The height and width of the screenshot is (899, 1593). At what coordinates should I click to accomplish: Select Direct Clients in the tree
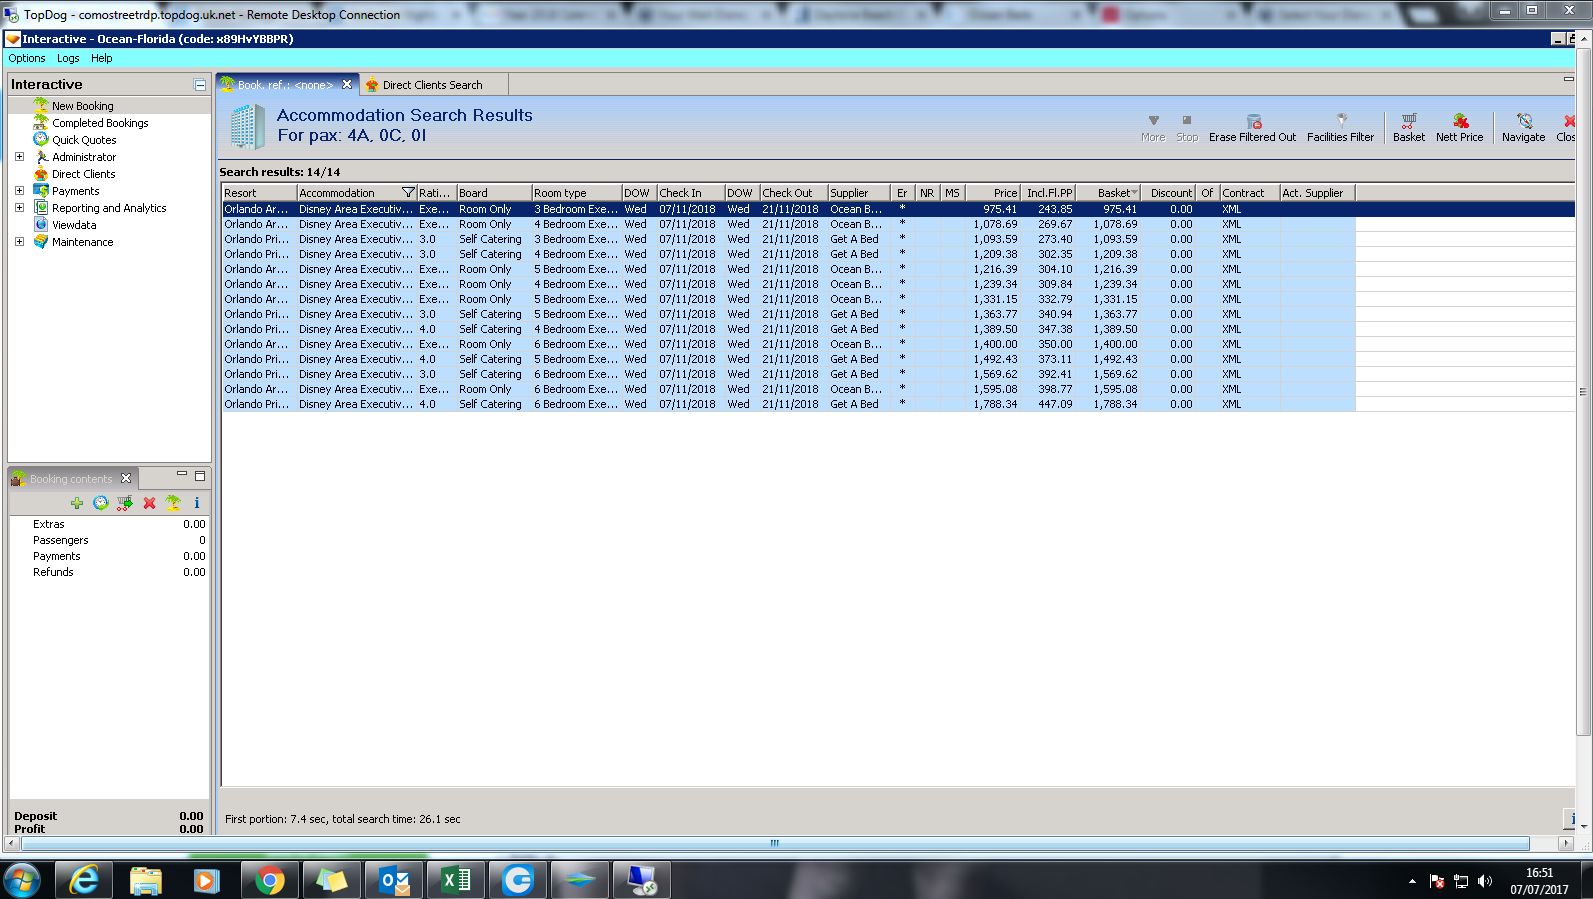click(84, 174)
